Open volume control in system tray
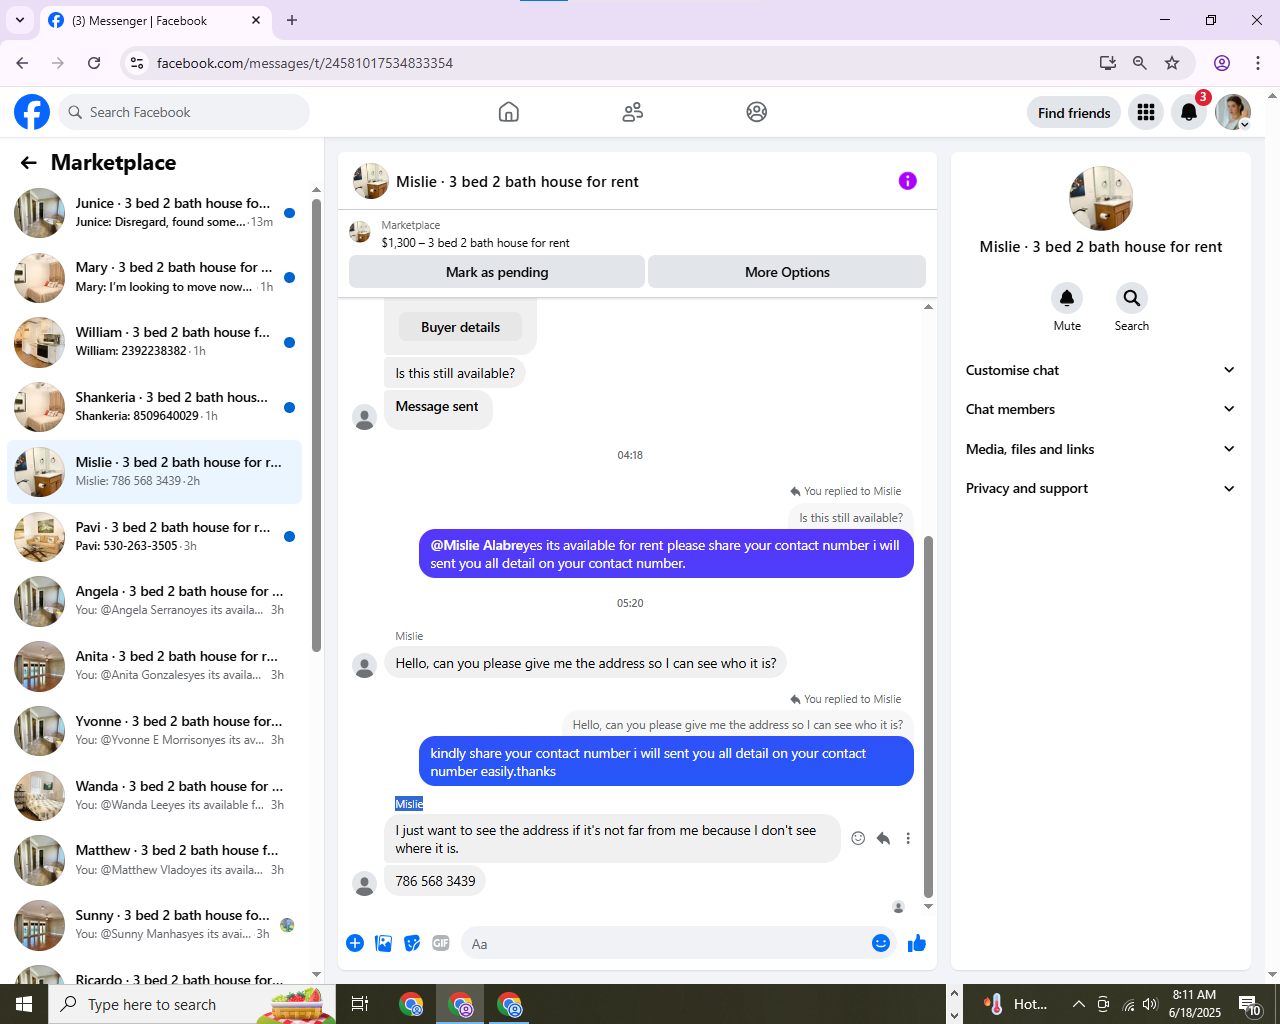Screen dimensions: 1280x1024 1150,1004
